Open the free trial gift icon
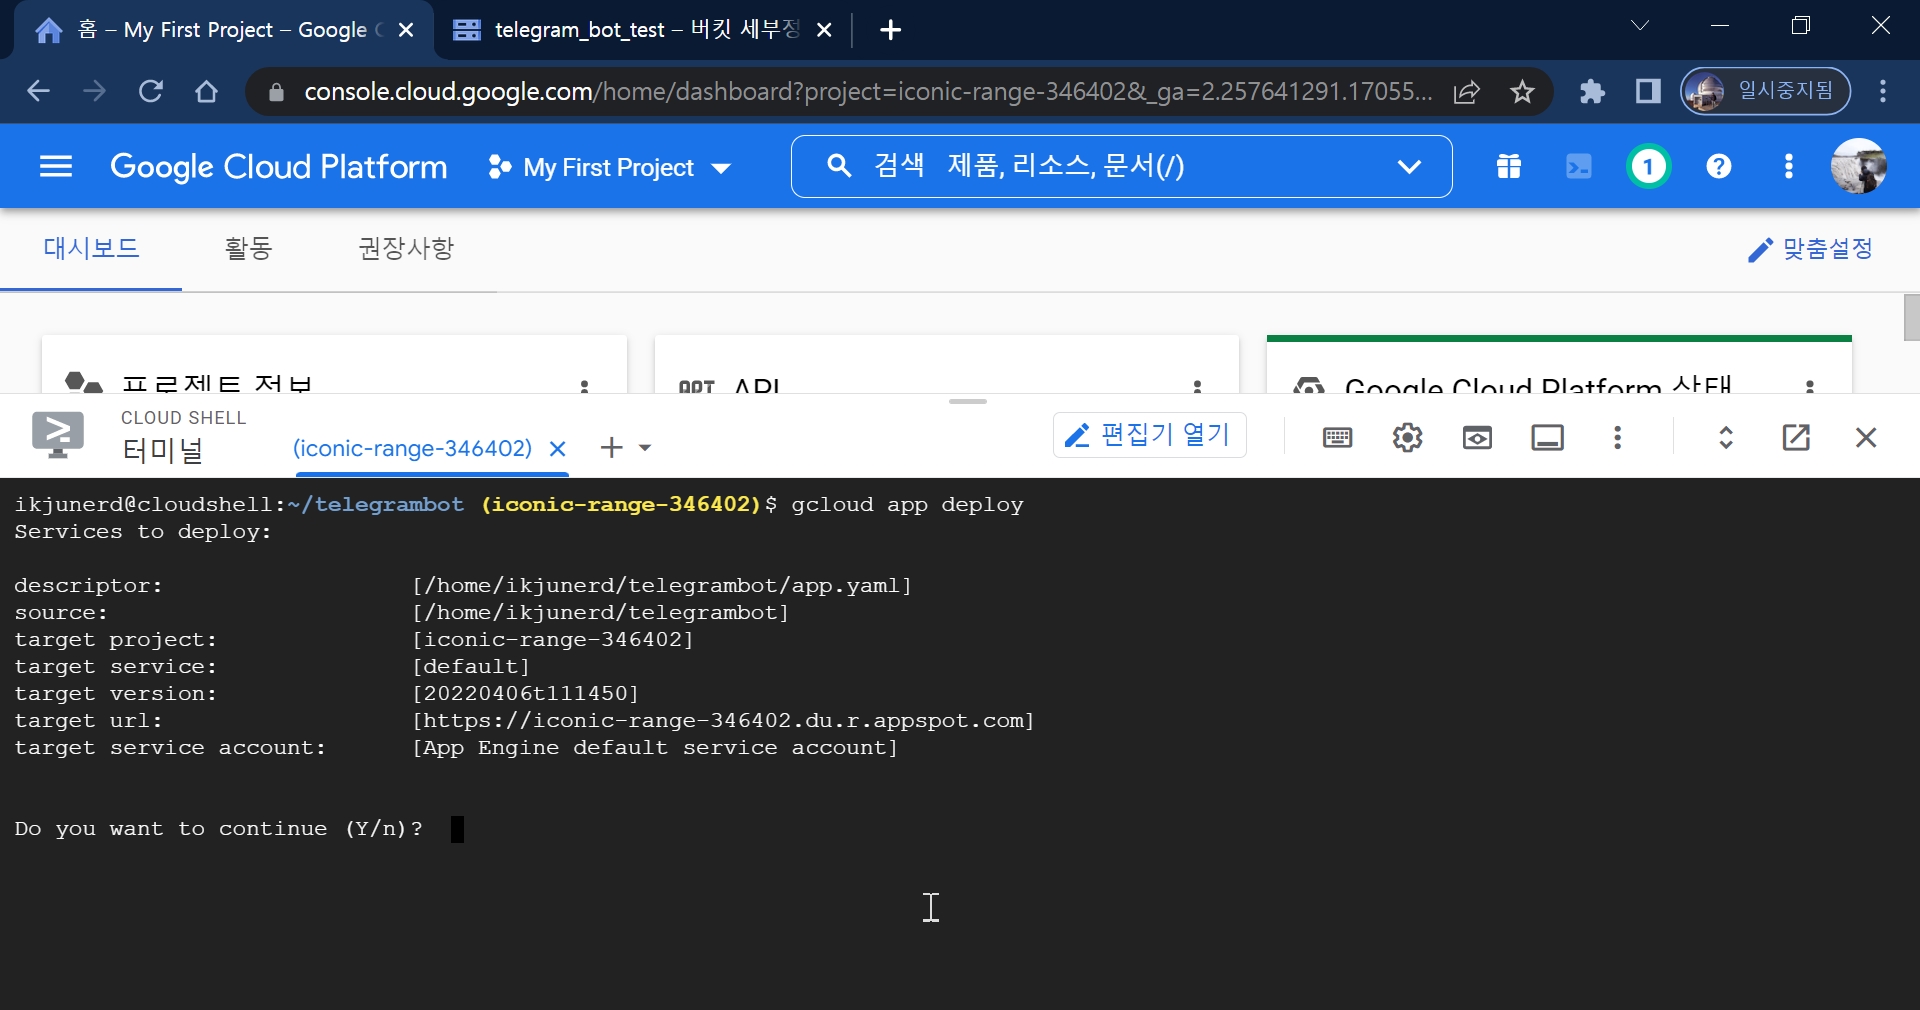The image size is (1920, 1010). (x=1509, y=166)
